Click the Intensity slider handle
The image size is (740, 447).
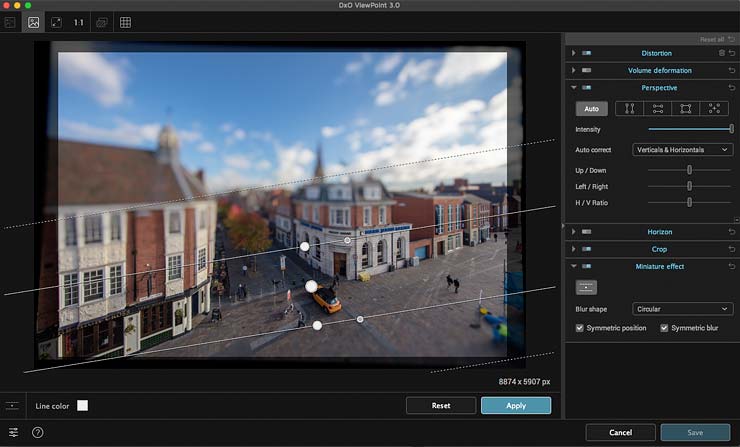[x=731, y=128]
